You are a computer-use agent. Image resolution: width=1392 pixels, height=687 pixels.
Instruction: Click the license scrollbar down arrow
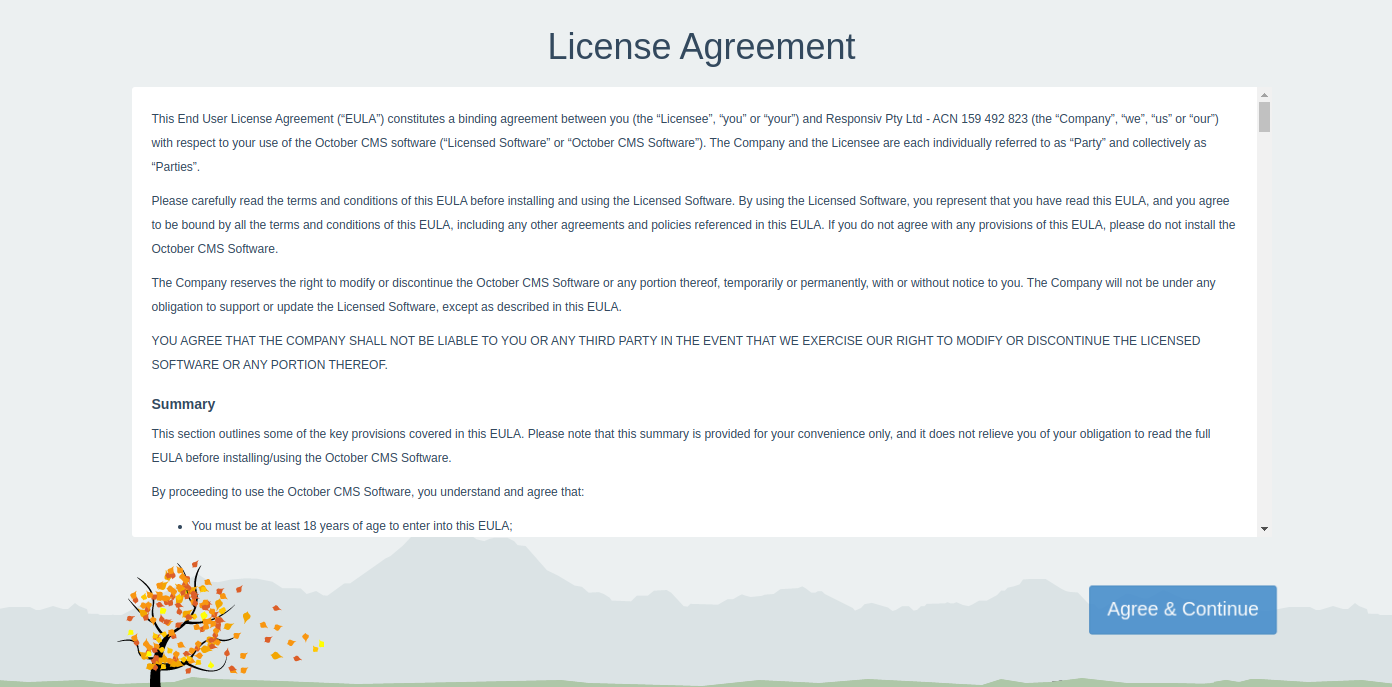pos(1264,528)
